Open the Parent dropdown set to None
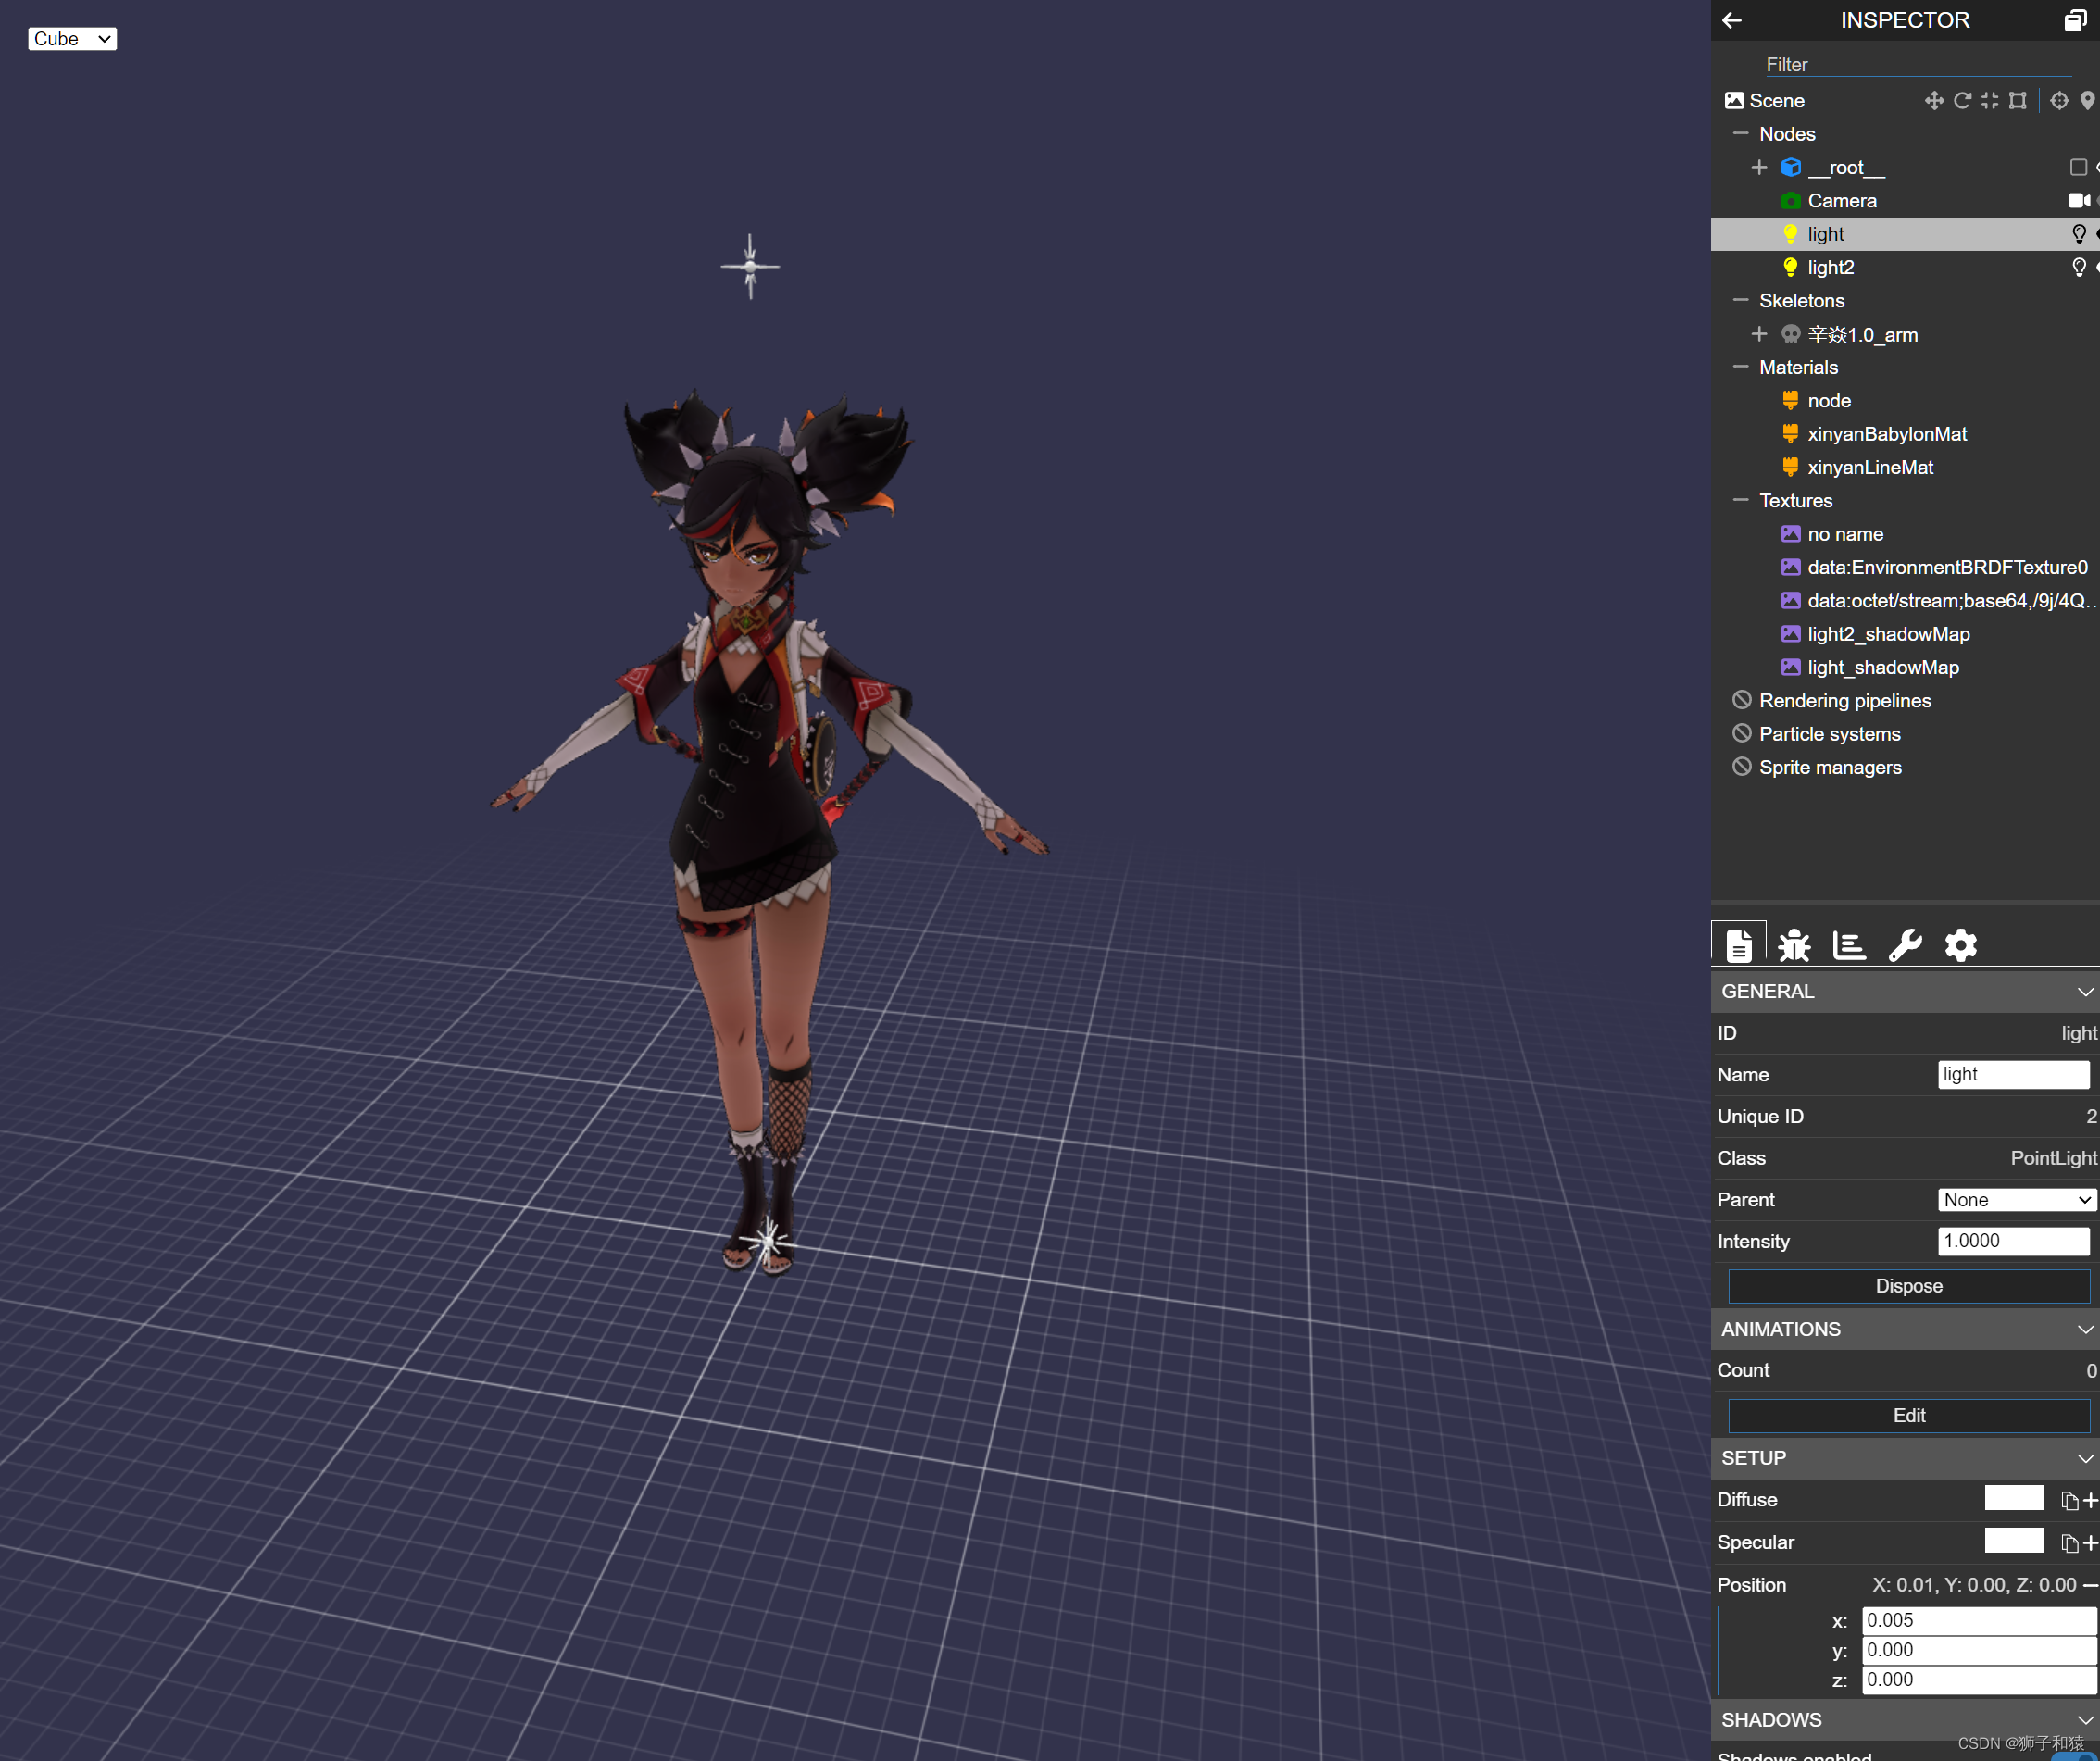 coord(2014,1199)
